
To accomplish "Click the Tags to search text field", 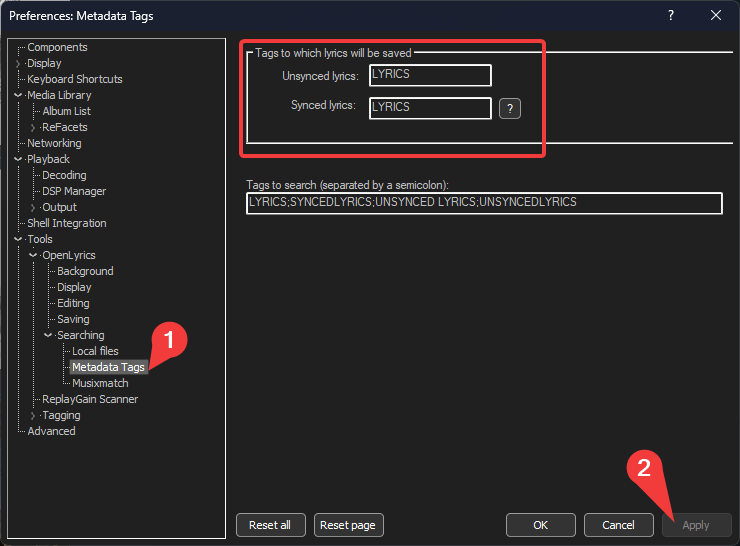I will tap(484, 203).
